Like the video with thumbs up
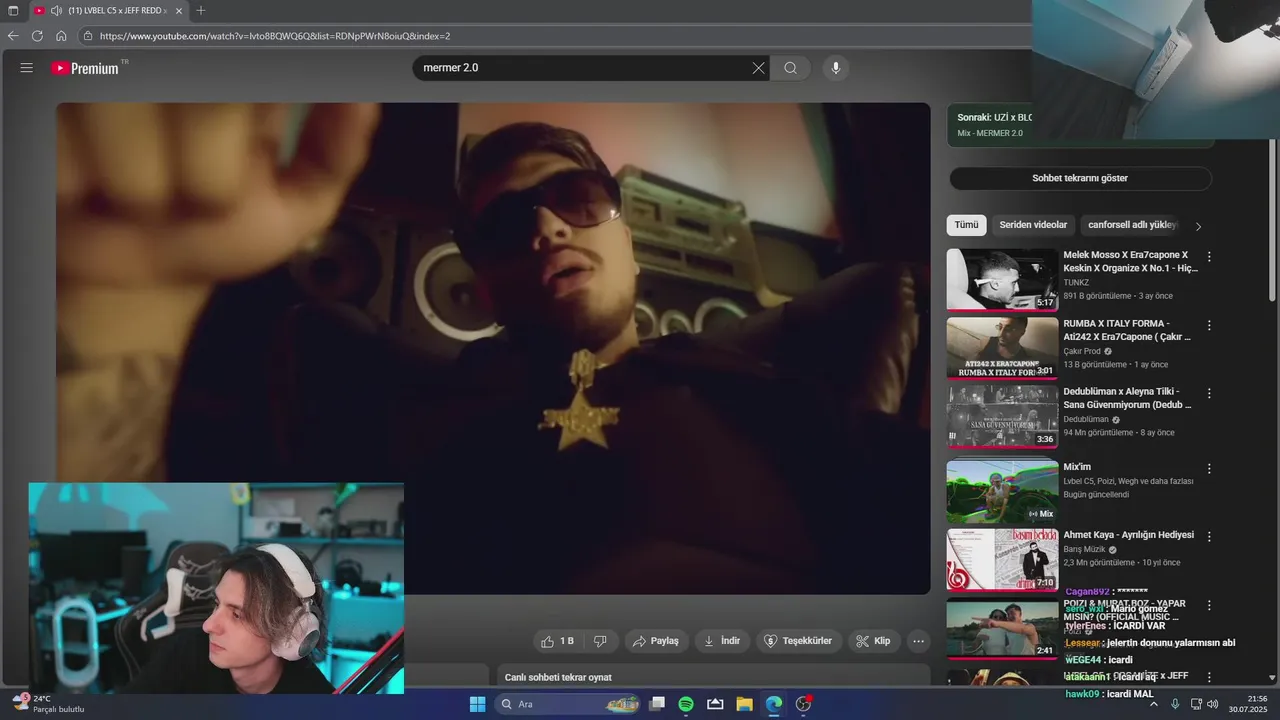The width and height of the screenshot is (1280, 720). pos(556,641)
